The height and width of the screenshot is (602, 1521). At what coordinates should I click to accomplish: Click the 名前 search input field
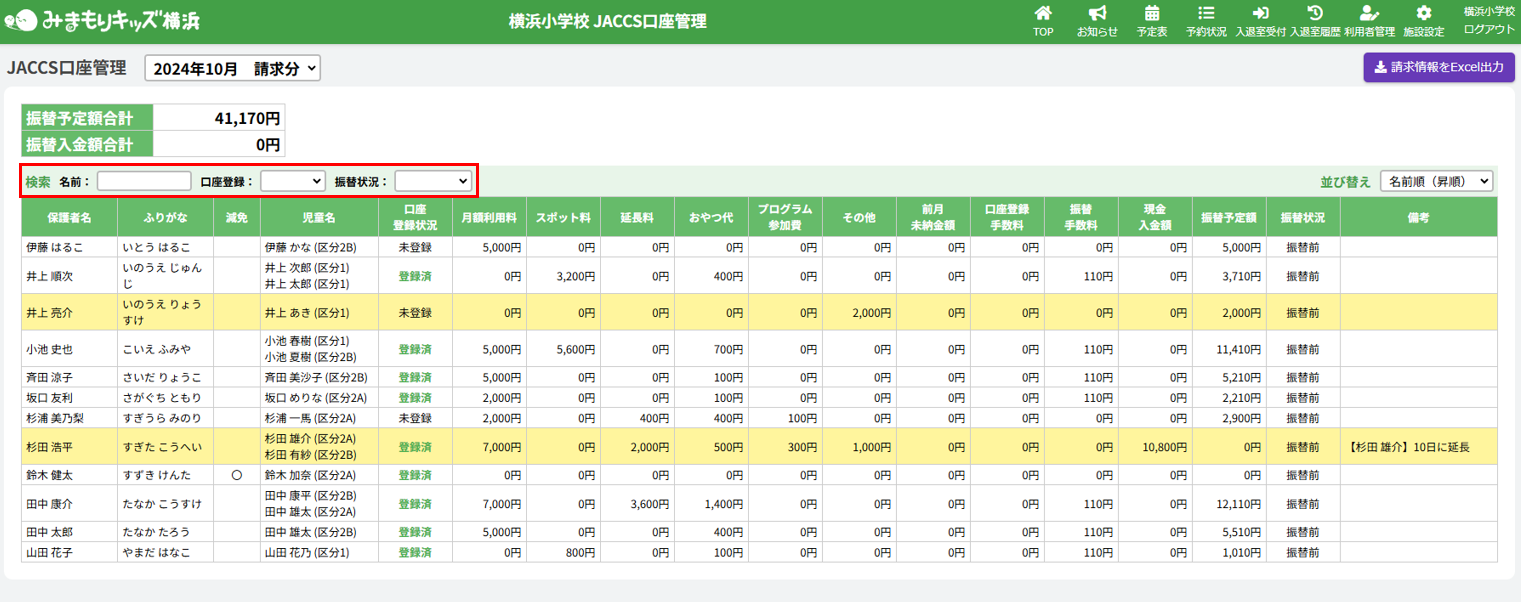(x=144, y=181)
